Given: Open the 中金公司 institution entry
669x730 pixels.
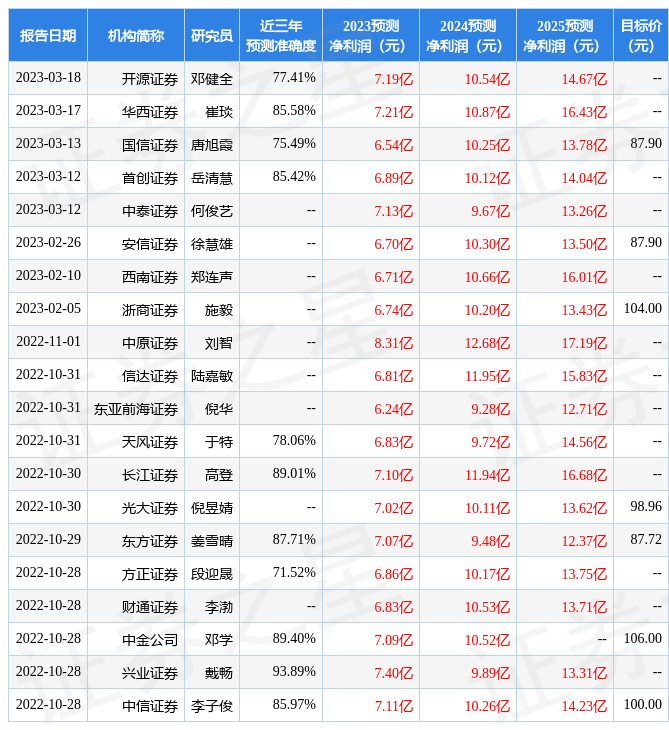Looking at the screenshot, I should click(150, 640).
